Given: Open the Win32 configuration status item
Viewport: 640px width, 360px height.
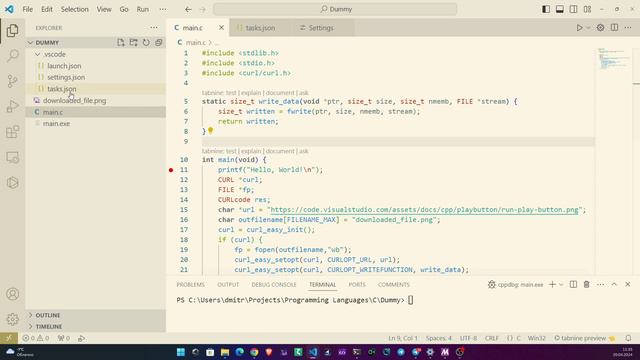Looking at the screenshot, I should click(537, 338).
